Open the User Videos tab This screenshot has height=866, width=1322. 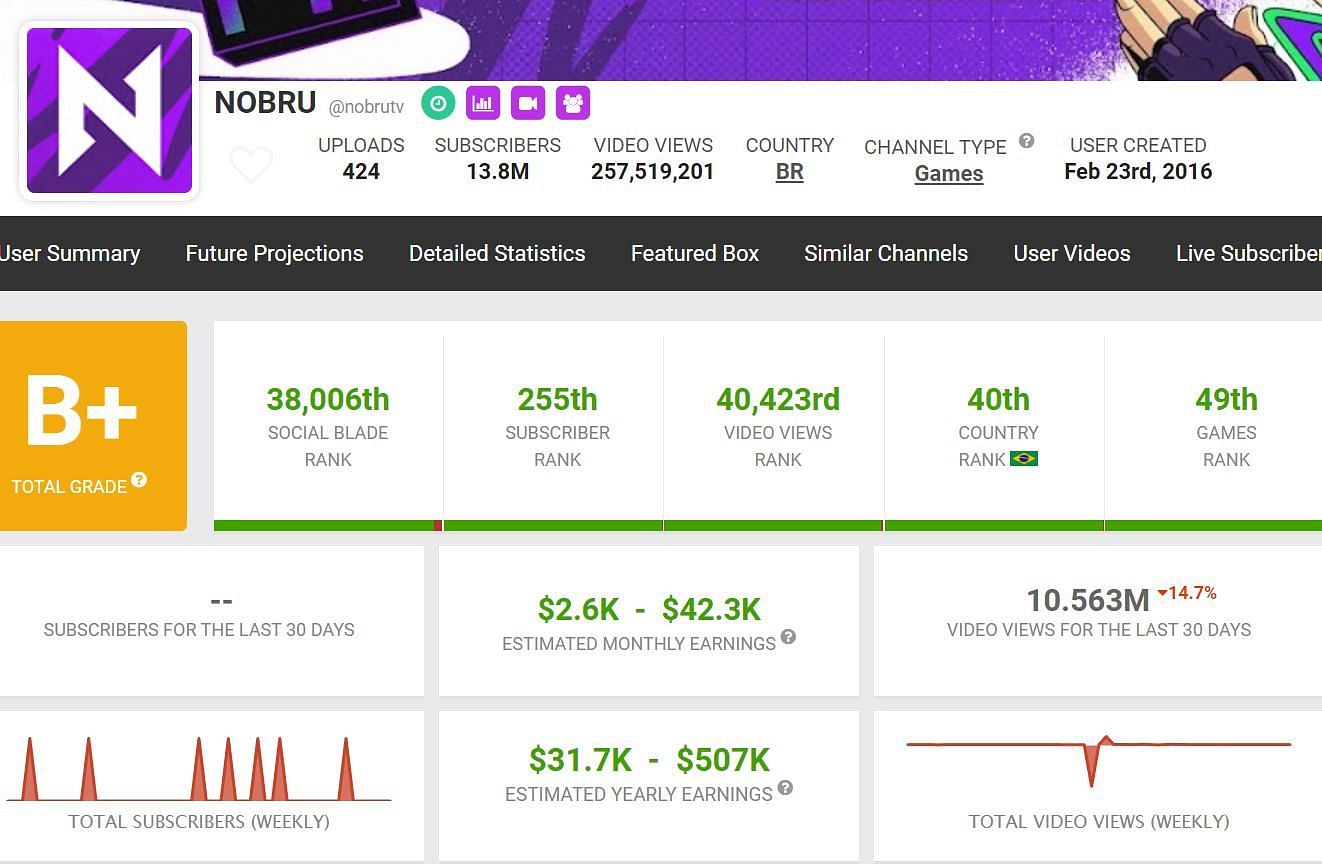(1072, 254)
